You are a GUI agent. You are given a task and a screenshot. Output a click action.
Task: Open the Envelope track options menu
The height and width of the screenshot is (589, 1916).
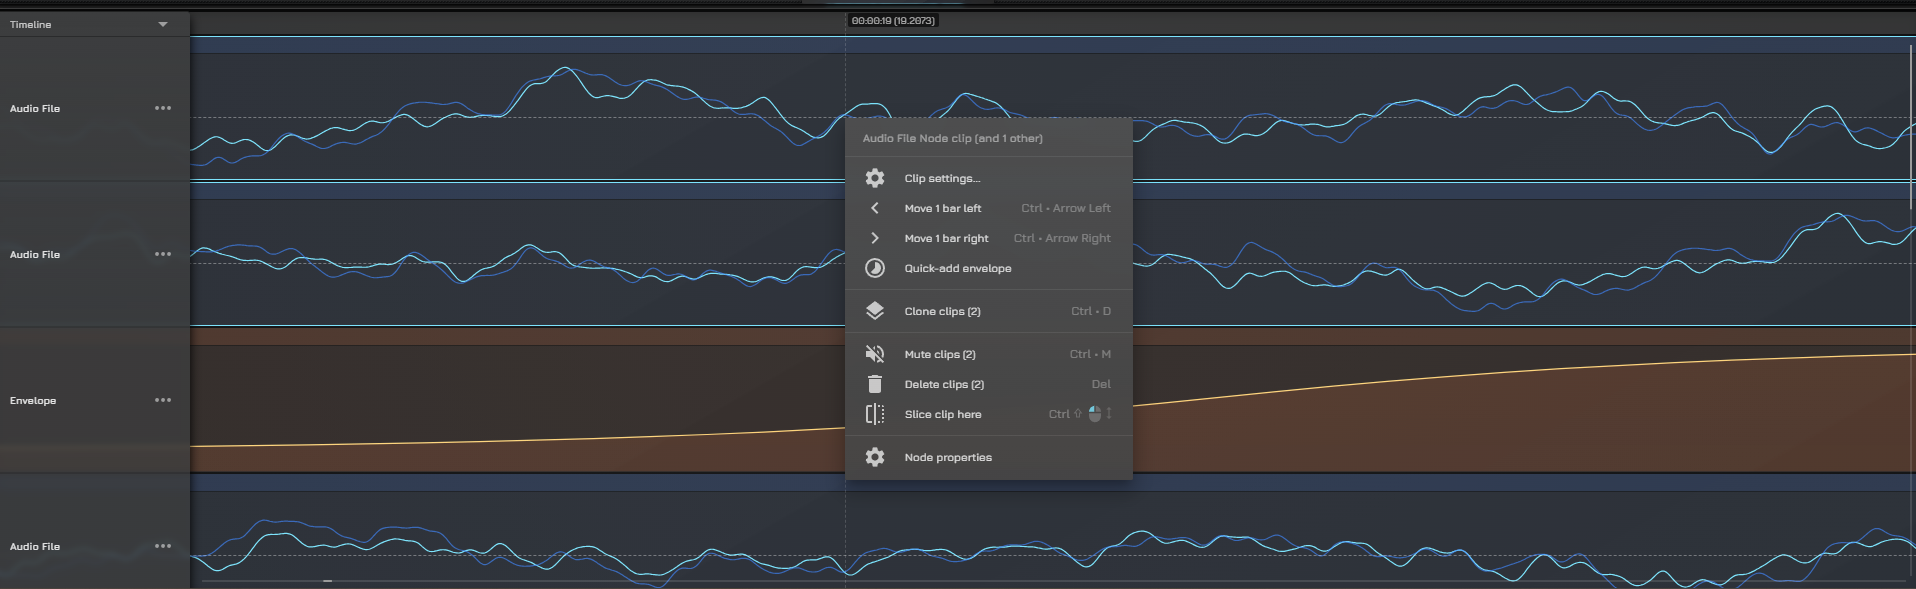point(163,400)
